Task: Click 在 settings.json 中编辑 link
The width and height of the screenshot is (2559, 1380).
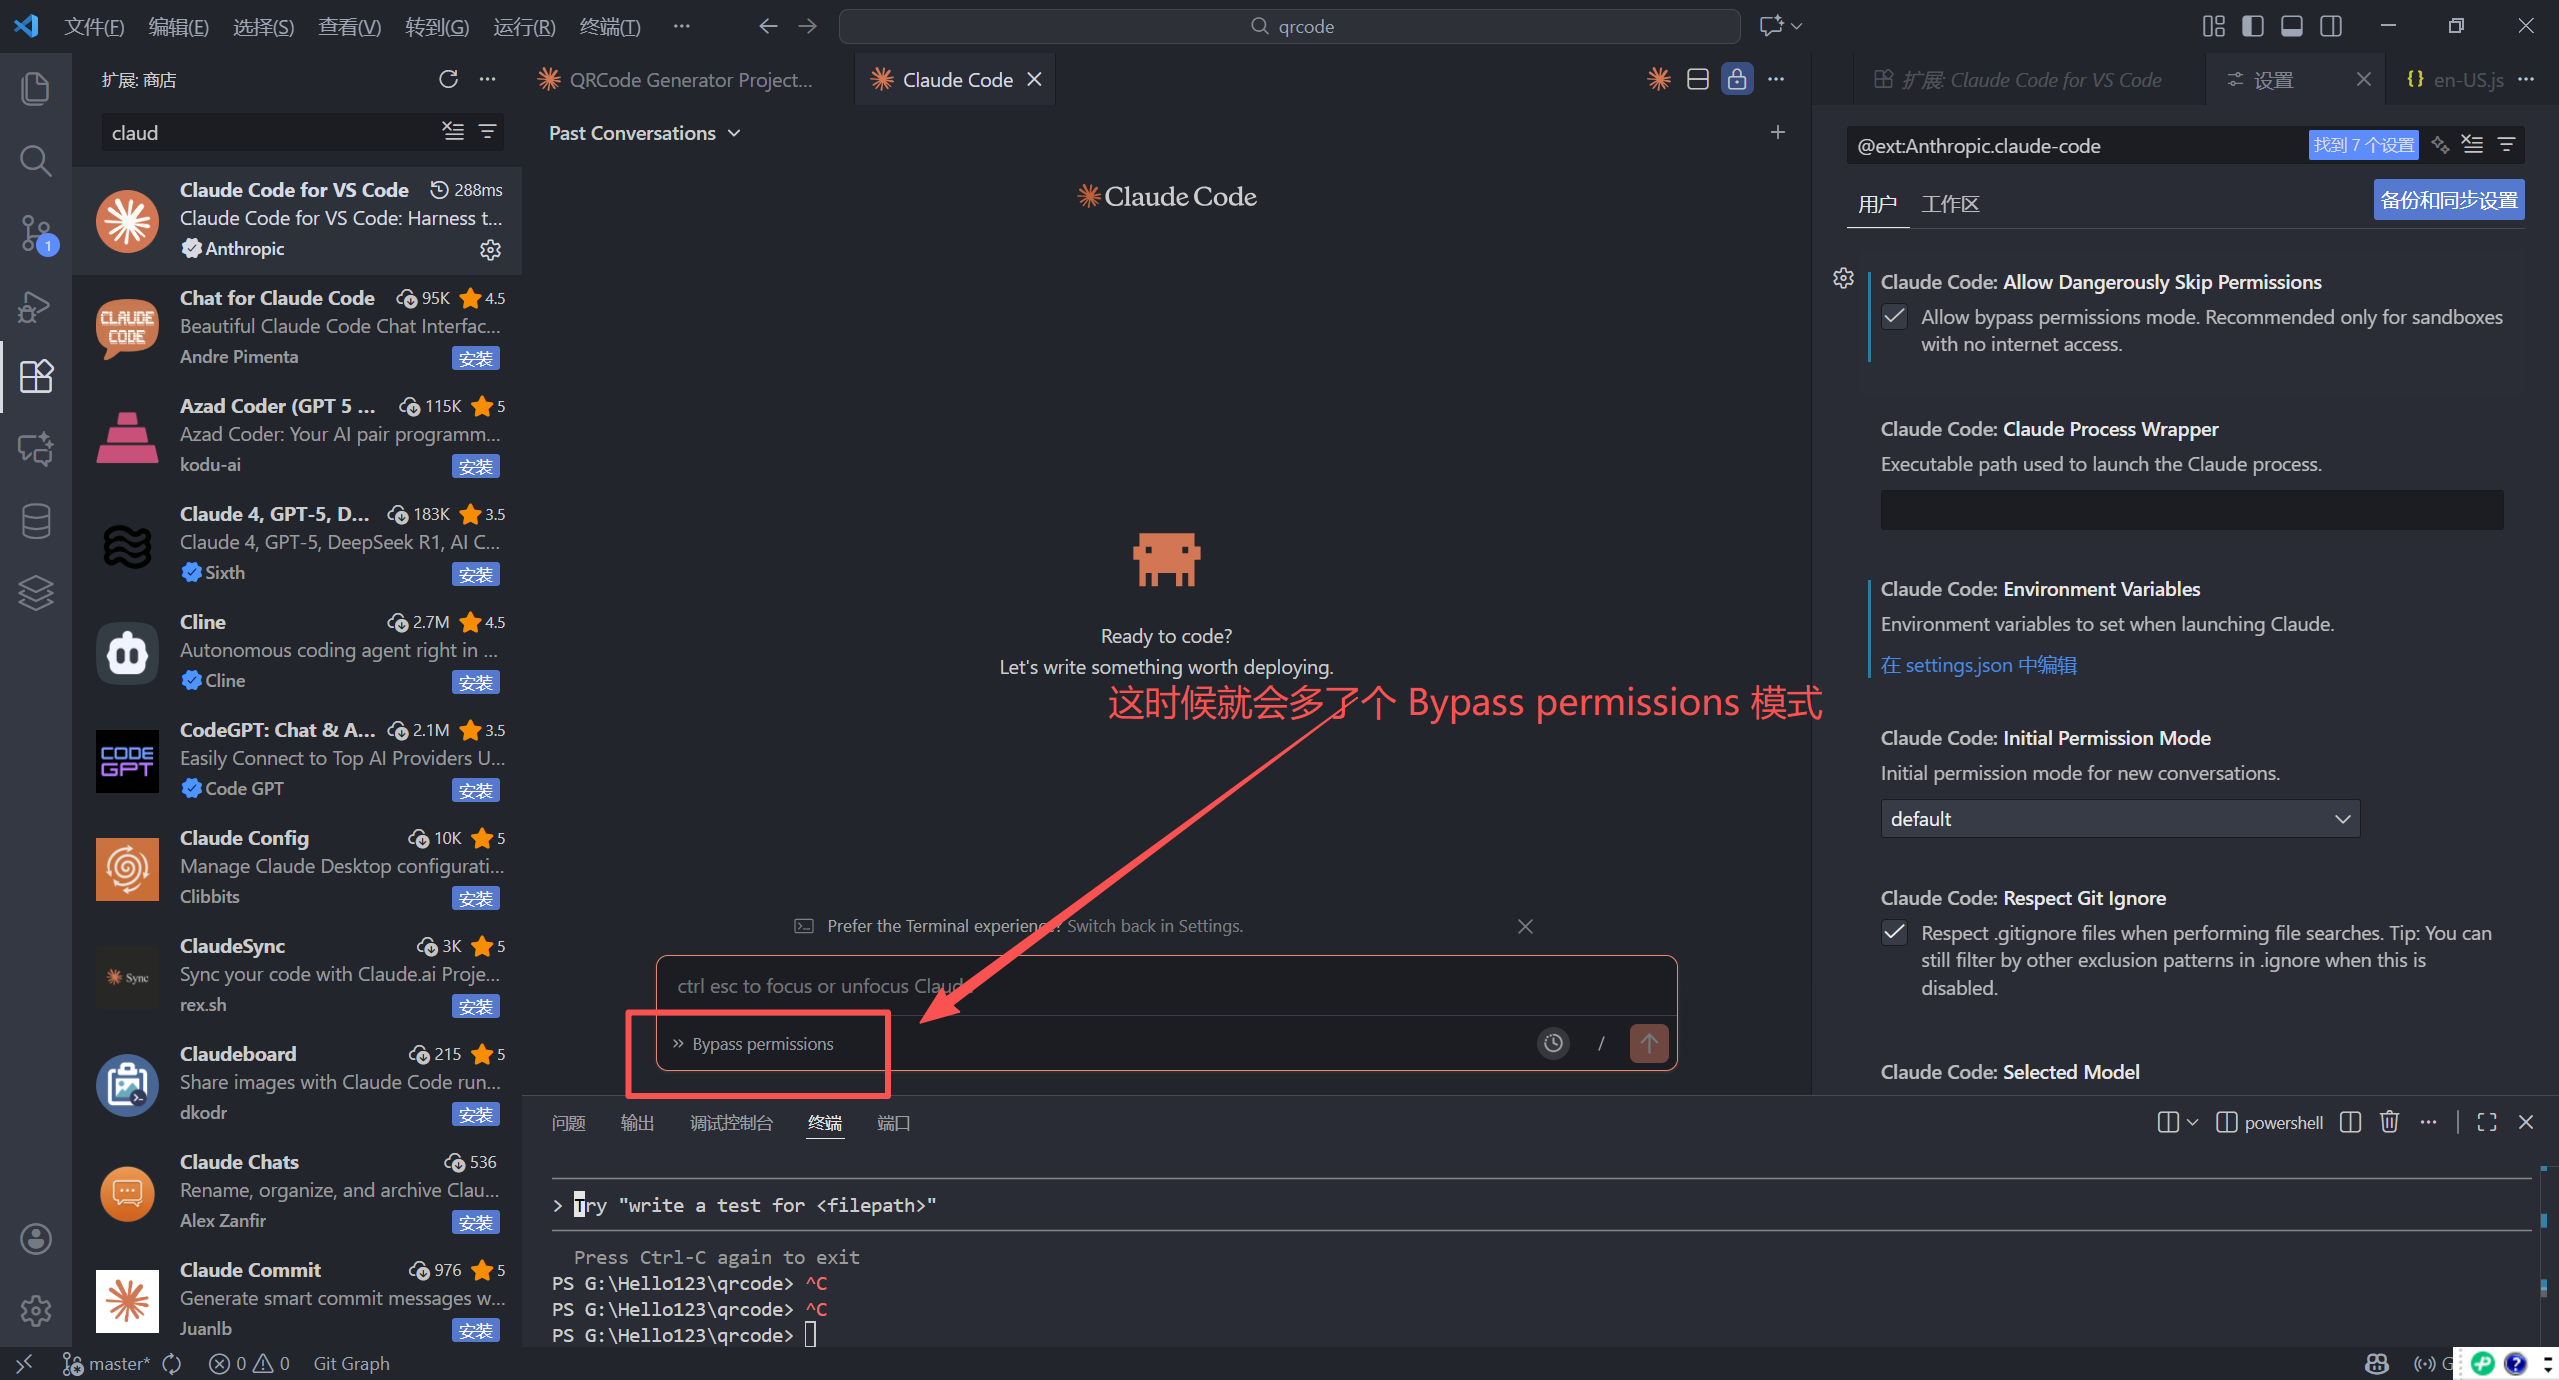Action: coord(1978,665)
